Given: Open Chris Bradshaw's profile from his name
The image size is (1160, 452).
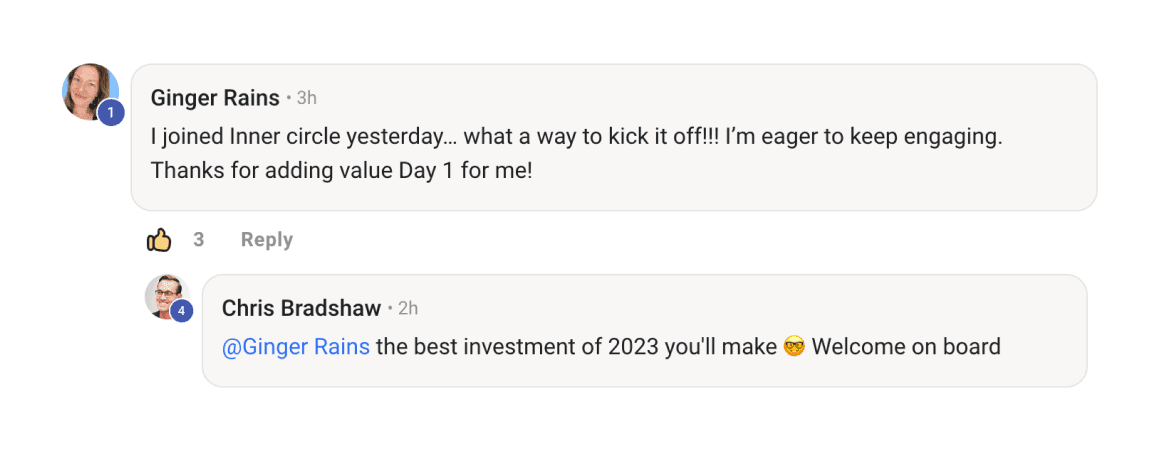Looking at the screenshot, I should pos(301,308).
